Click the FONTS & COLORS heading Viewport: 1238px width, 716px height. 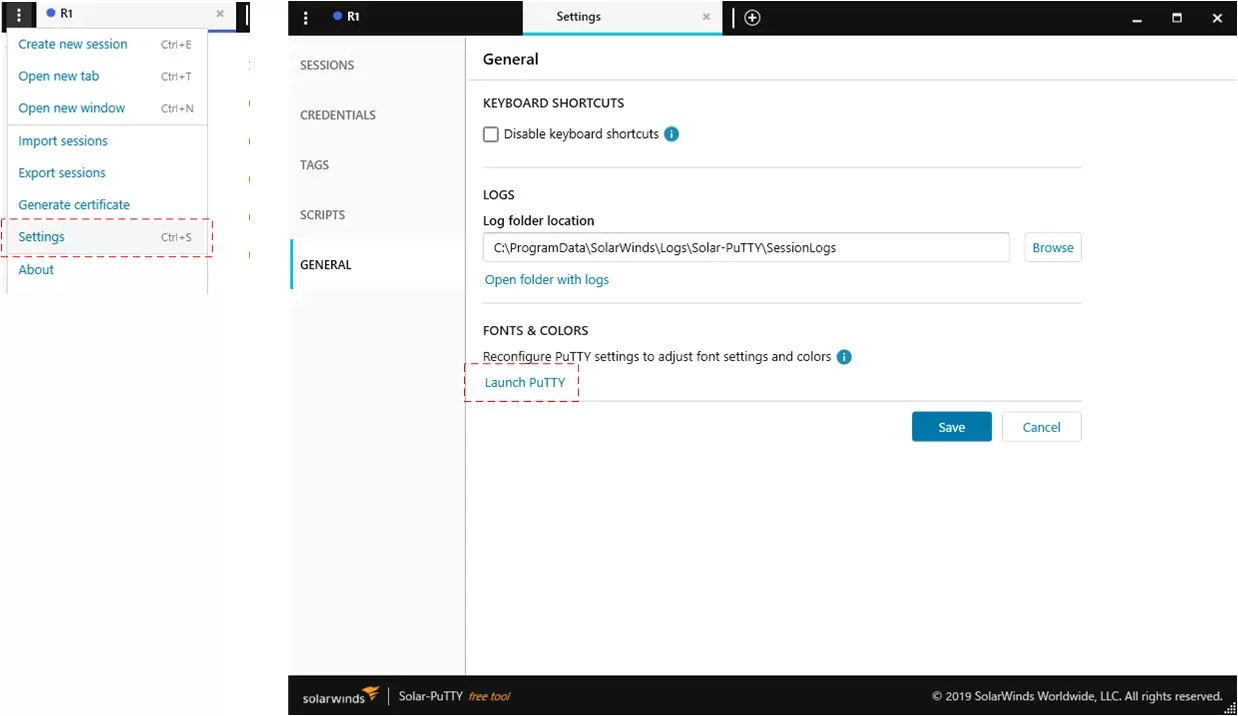536,331
